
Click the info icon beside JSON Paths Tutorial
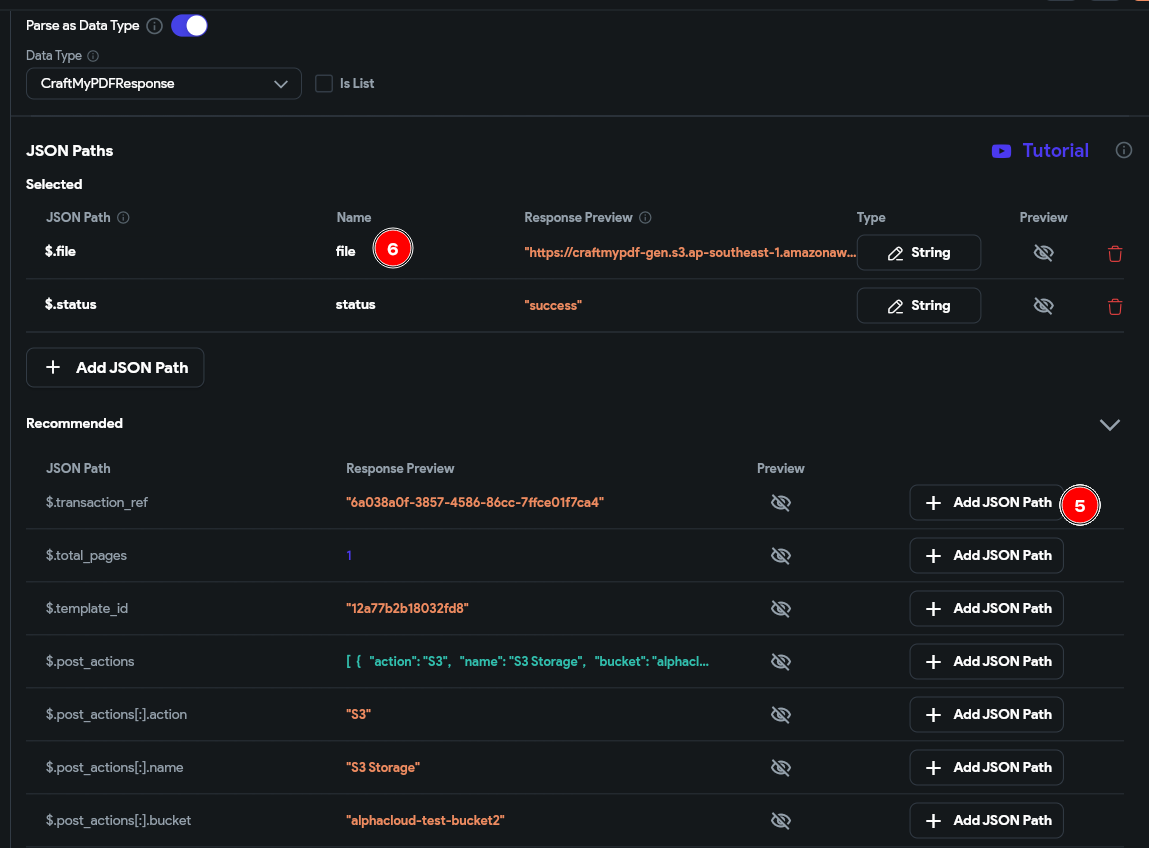tap(1124, 151)
